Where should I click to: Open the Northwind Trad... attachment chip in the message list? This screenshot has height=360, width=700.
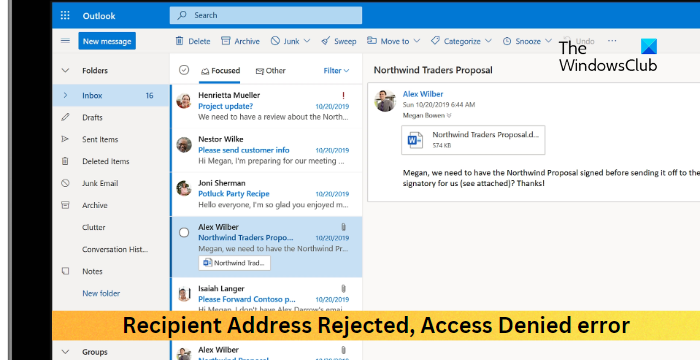[x=234, y=263]
